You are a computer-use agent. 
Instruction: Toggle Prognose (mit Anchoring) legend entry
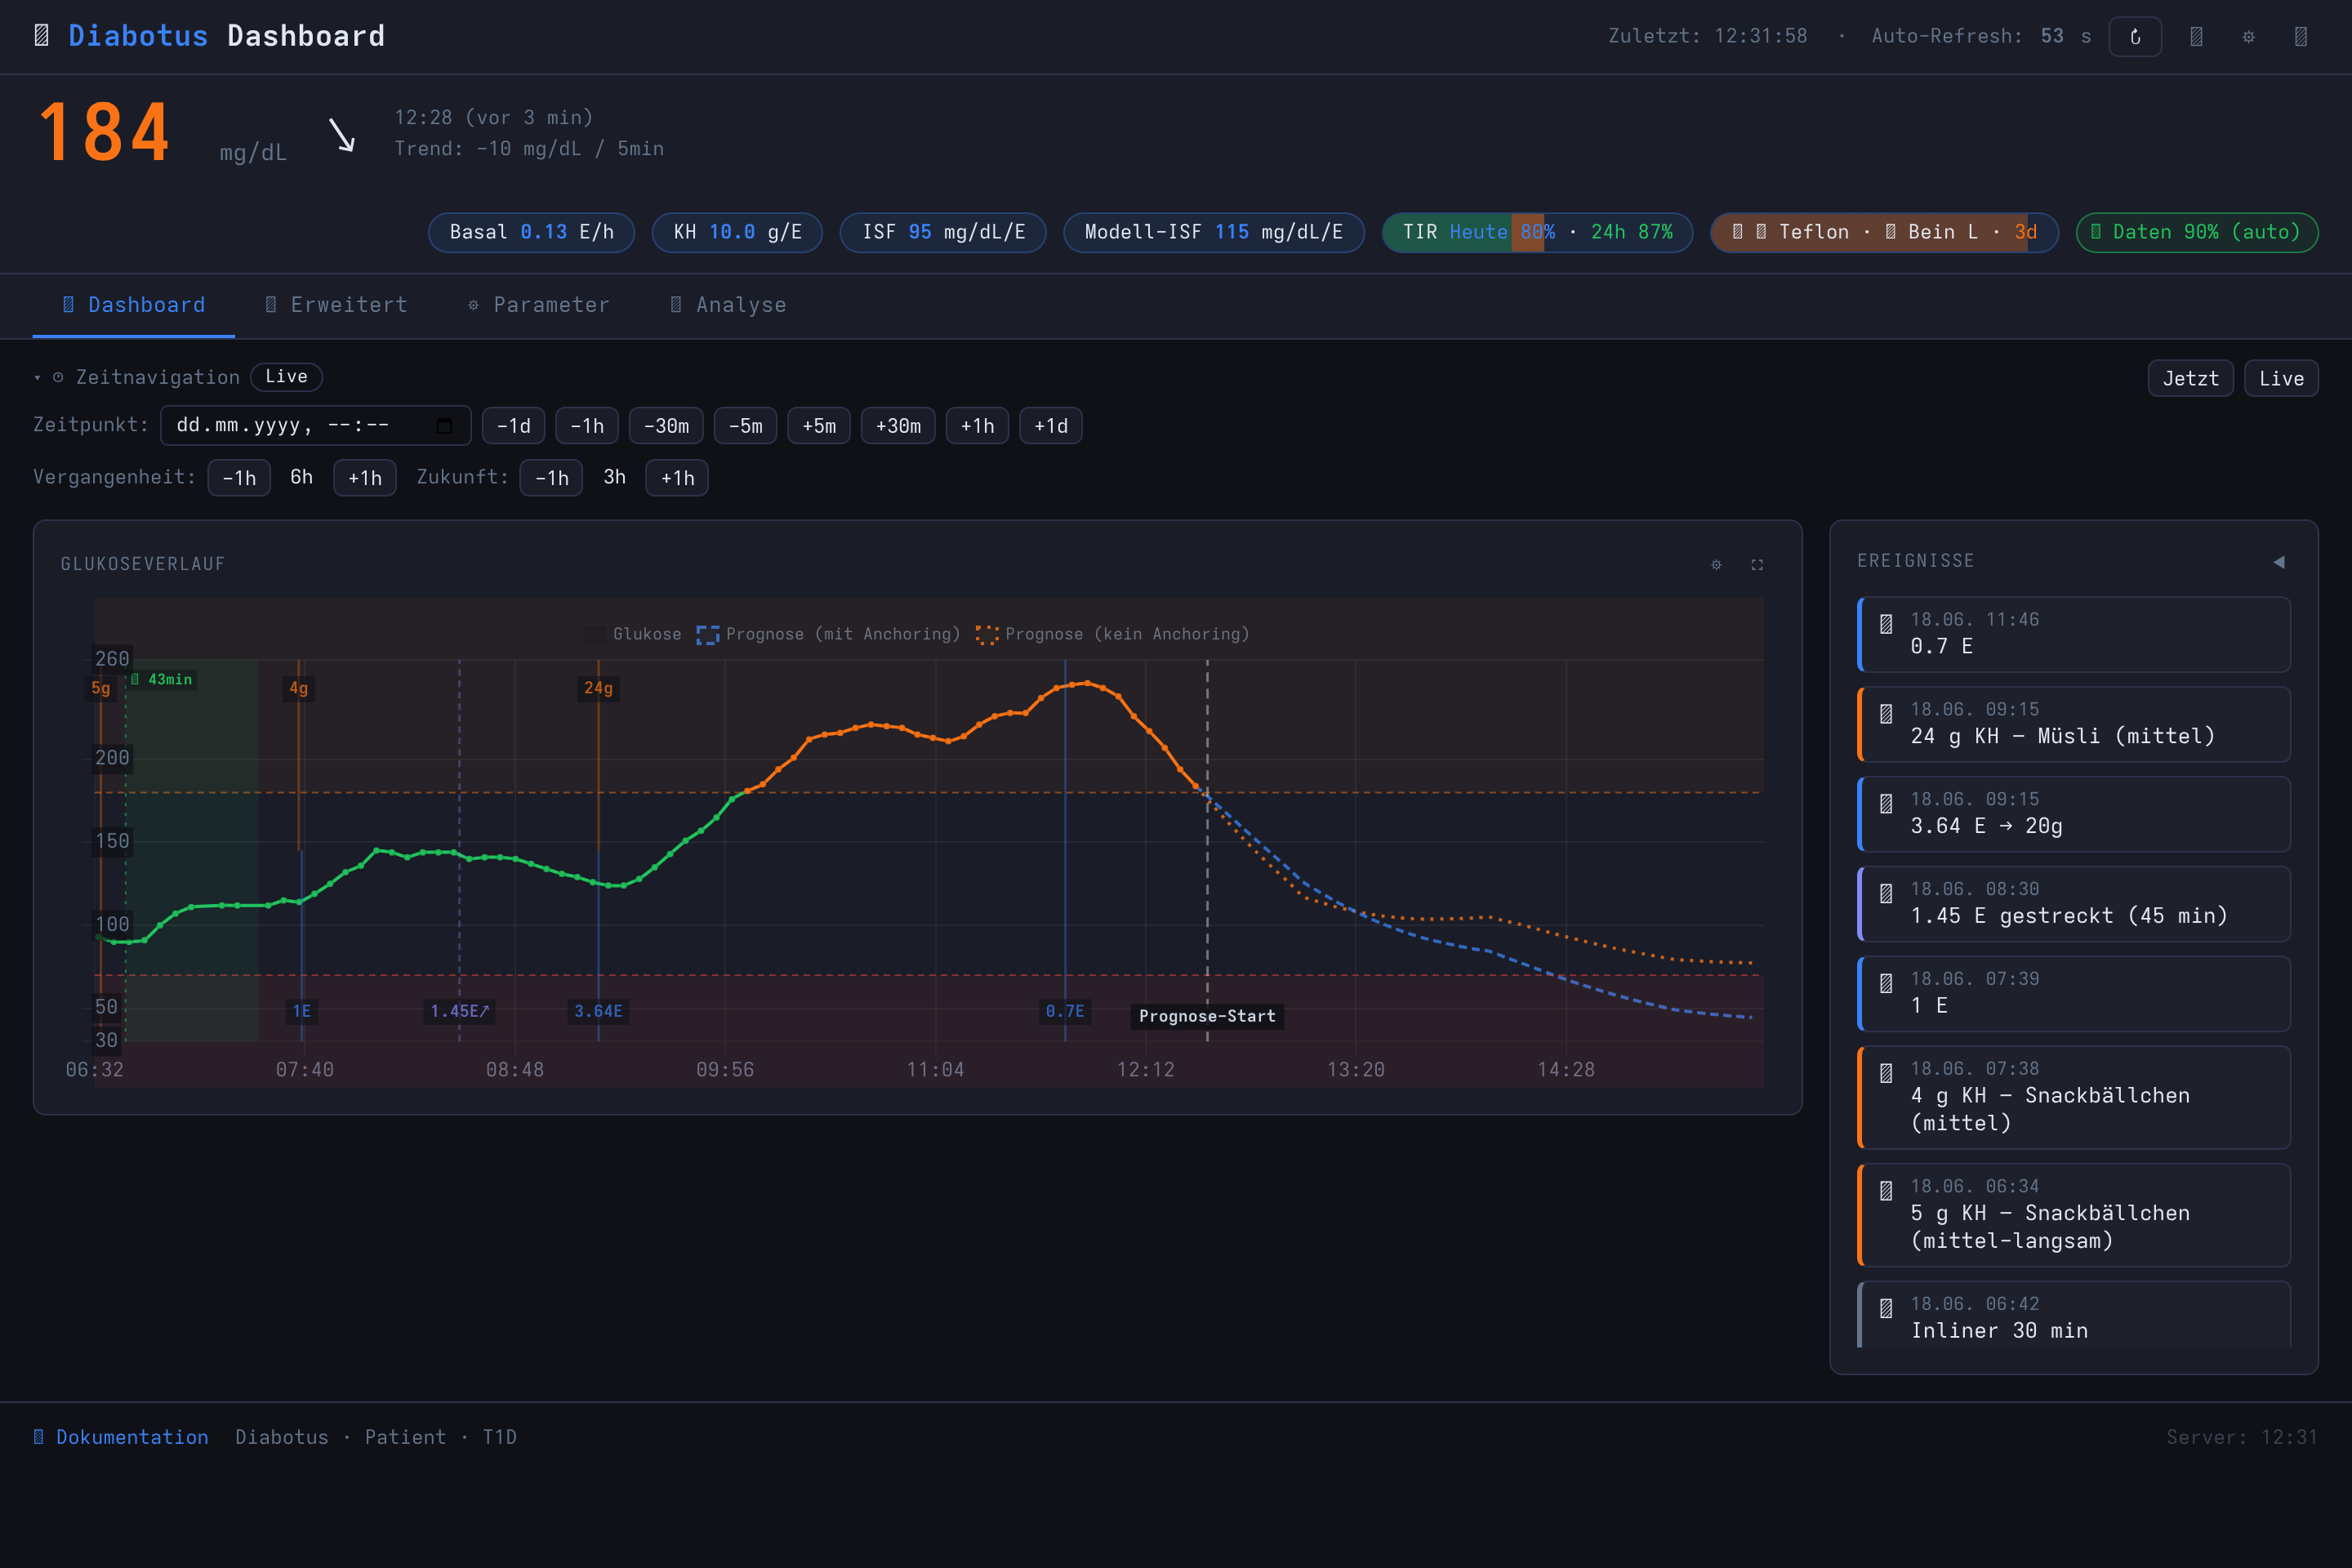(828, 635)
